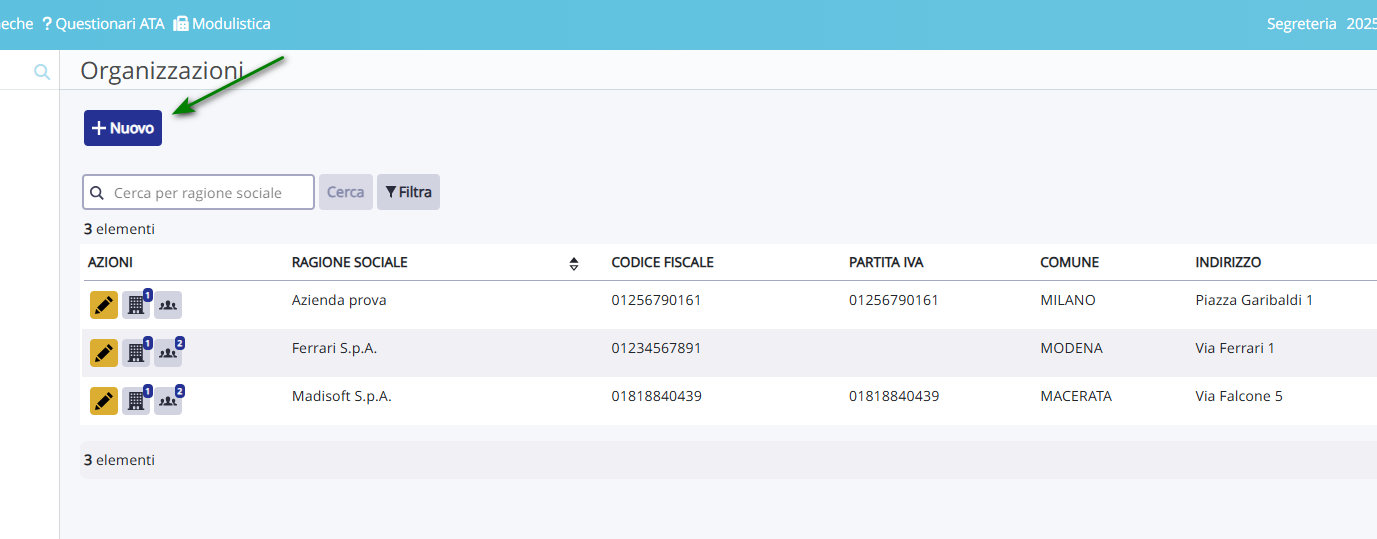Expand filter options with Filtra button

(x=408, y=192)
